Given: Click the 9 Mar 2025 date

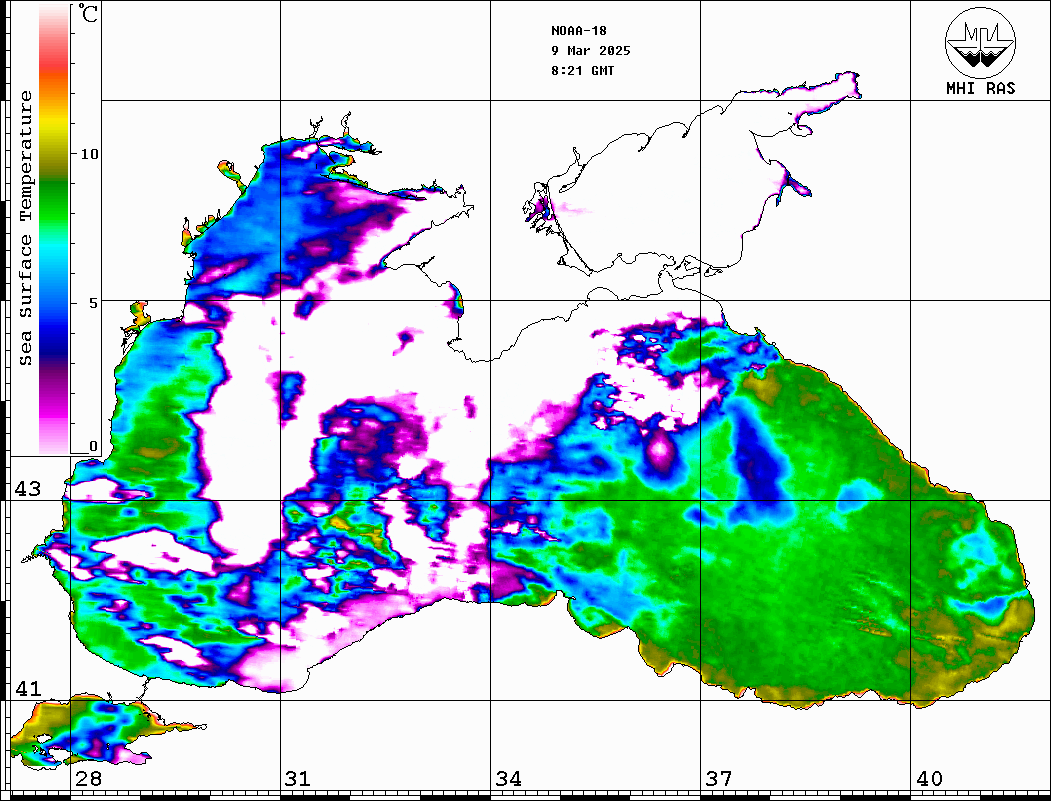Looking at the screenshot, I should pos(590,51).
